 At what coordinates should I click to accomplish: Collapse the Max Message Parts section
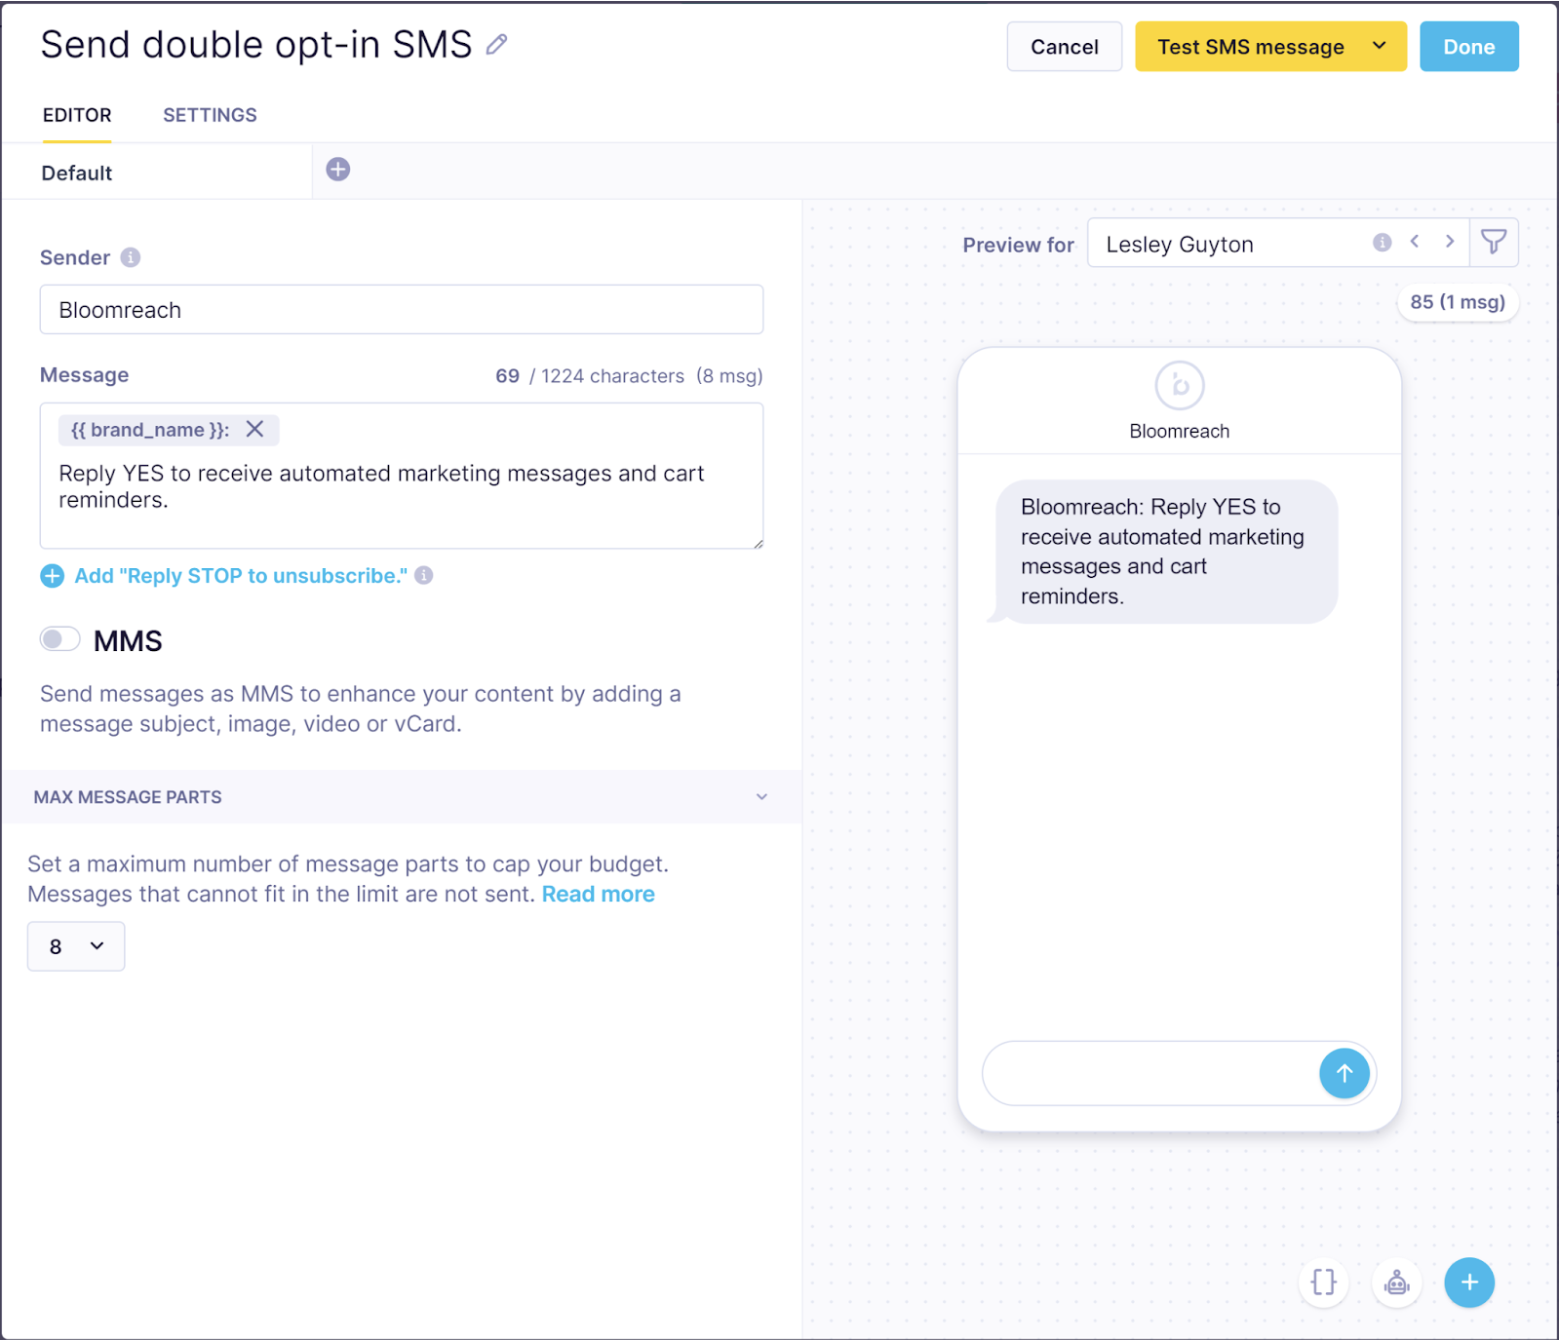pos(761,797)
